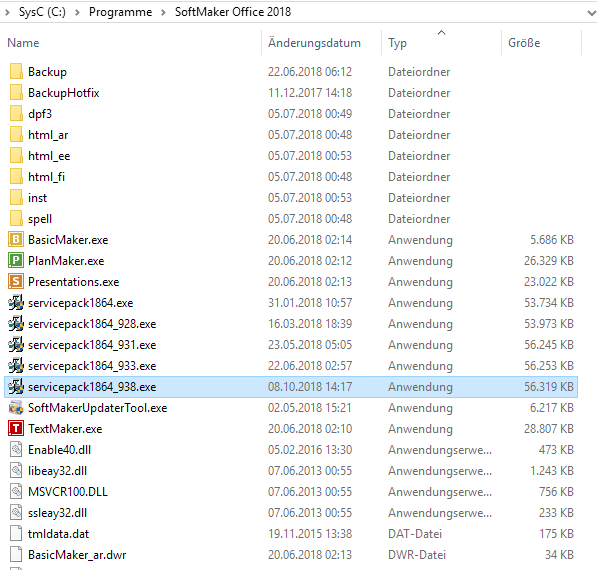
Task: Click the Presentations.exe application icon
Action: pyautogui.click(x=16, y=282)
